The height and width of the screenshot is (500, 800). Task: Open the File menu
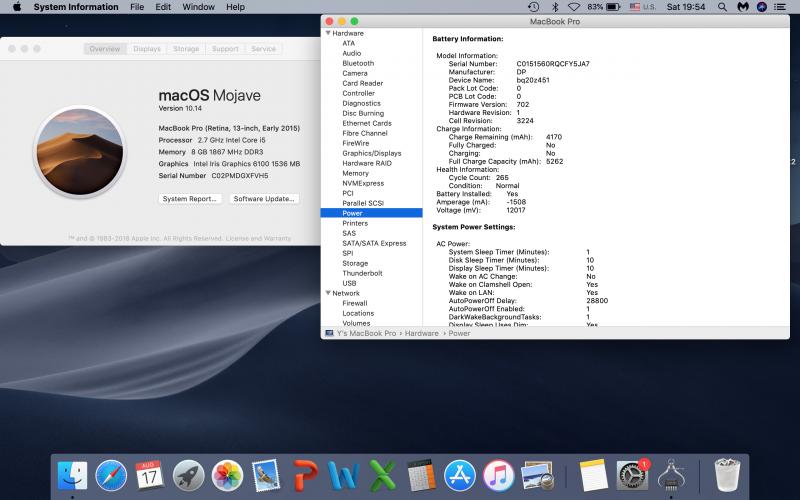pos(137,7)
